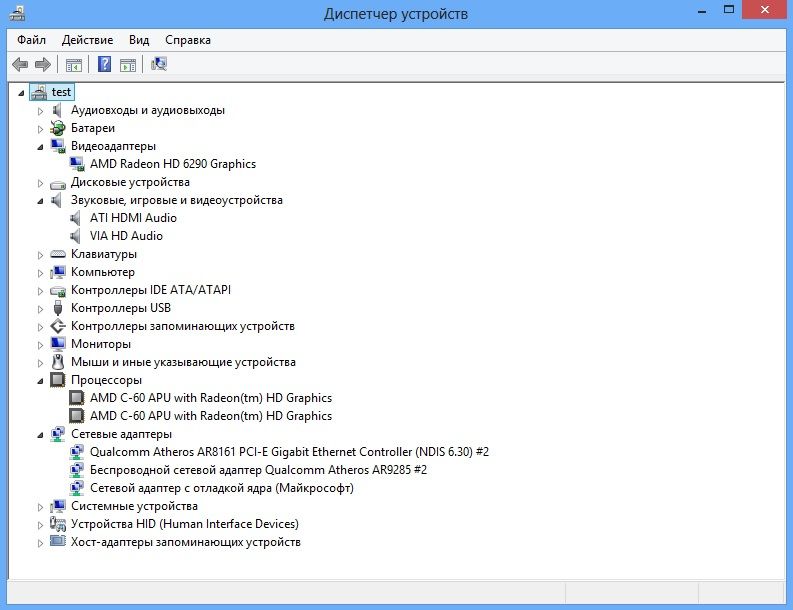Click the display icon beside Видеоадаптеры

pyautogui.click(x=58, y=146)
